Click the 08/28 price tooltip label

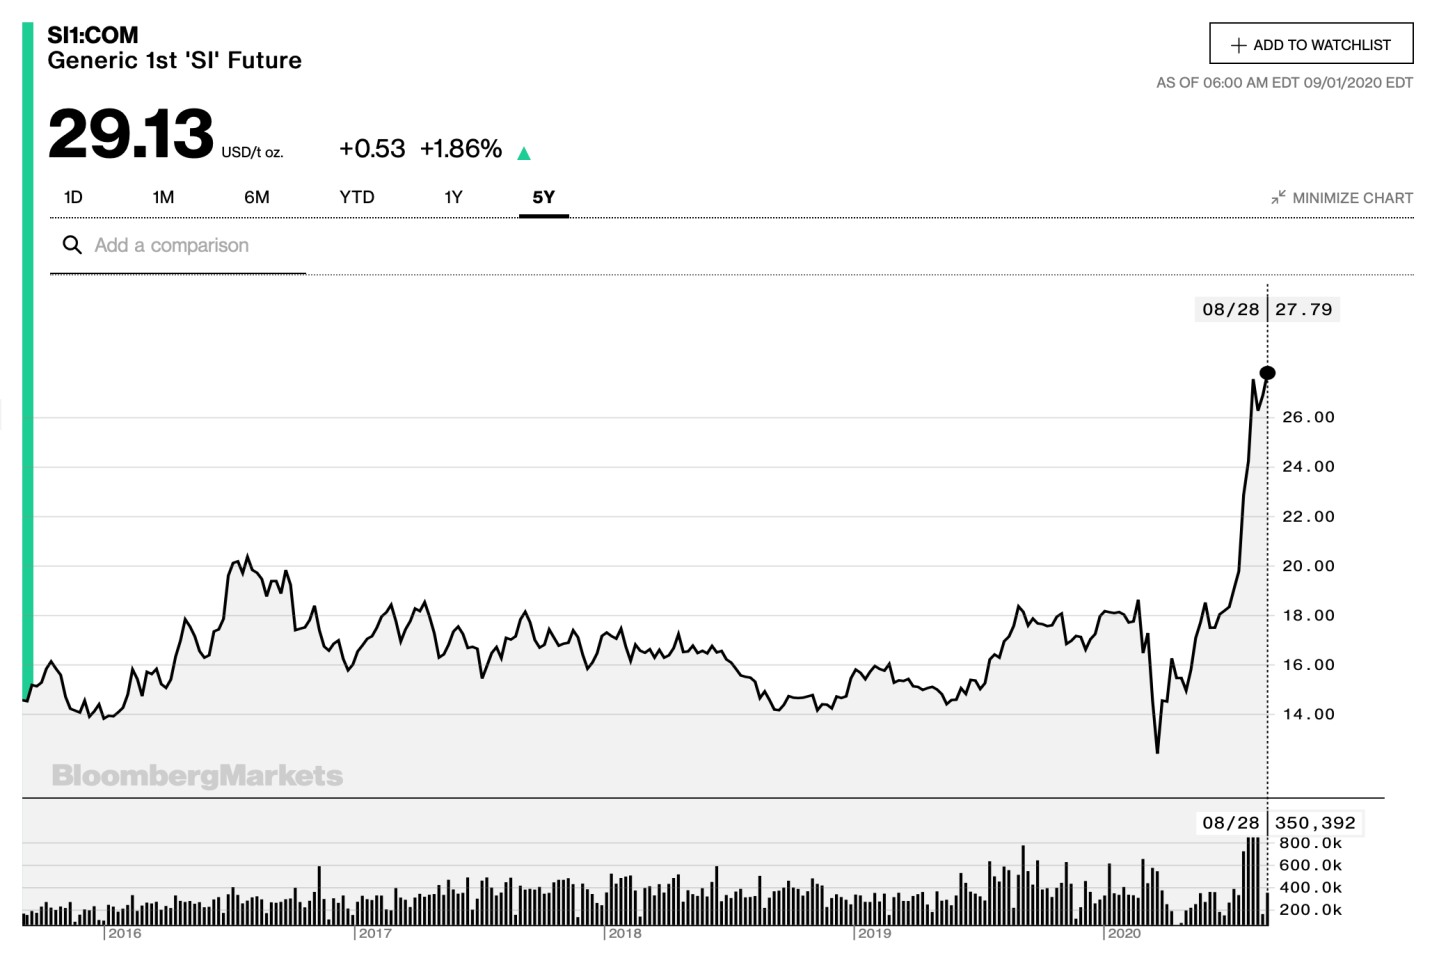pyautogui.click(x=1267, y=309)
